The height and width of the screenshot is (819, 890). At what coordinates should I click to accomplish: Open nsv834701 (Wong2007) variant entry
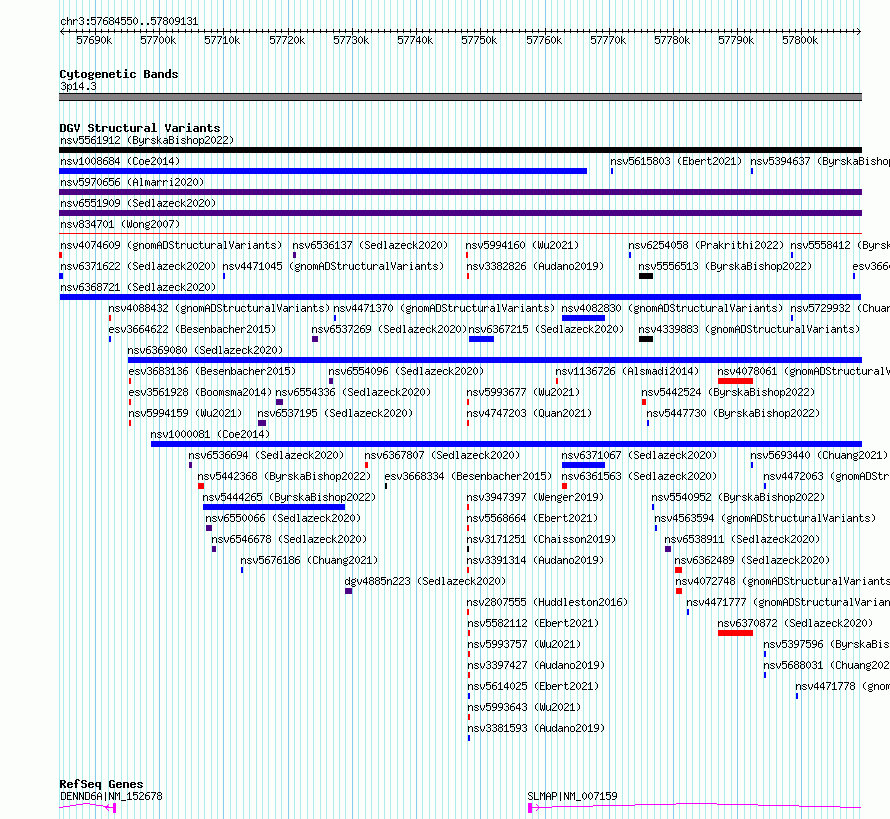120,224
